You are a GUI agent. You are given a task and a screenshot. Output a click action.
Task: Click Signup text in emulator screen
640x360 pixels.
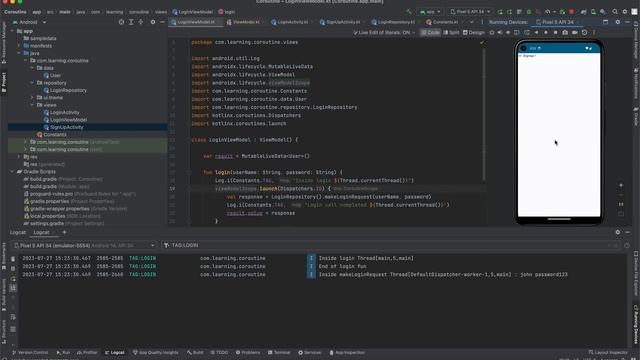(x=529, y=56)
